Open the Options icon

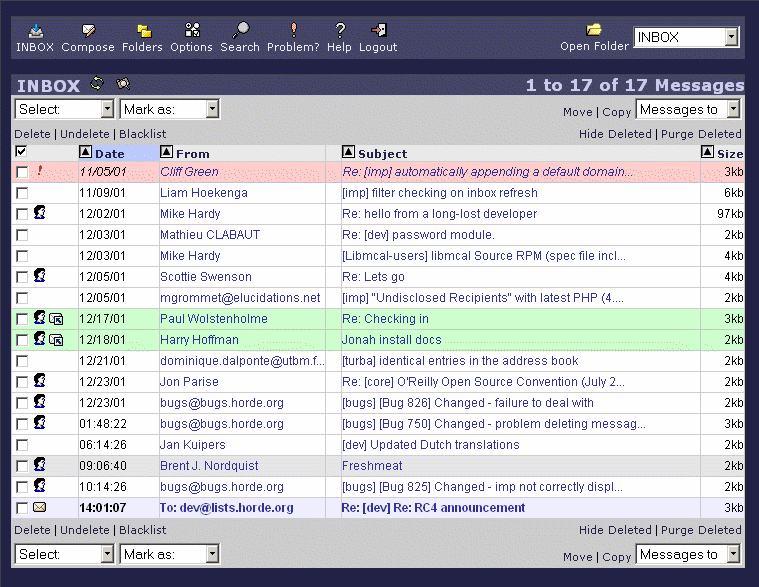[x=193, y=30]
